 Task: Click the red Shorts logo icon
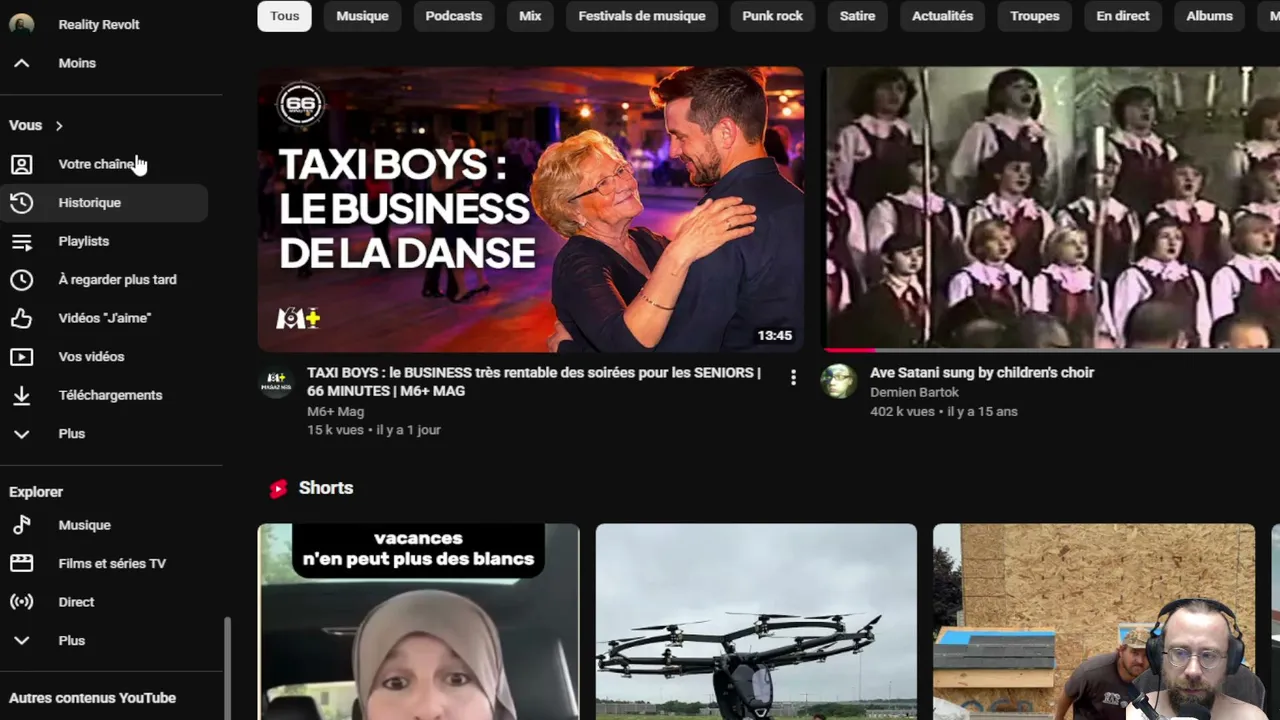pos(278,488)
